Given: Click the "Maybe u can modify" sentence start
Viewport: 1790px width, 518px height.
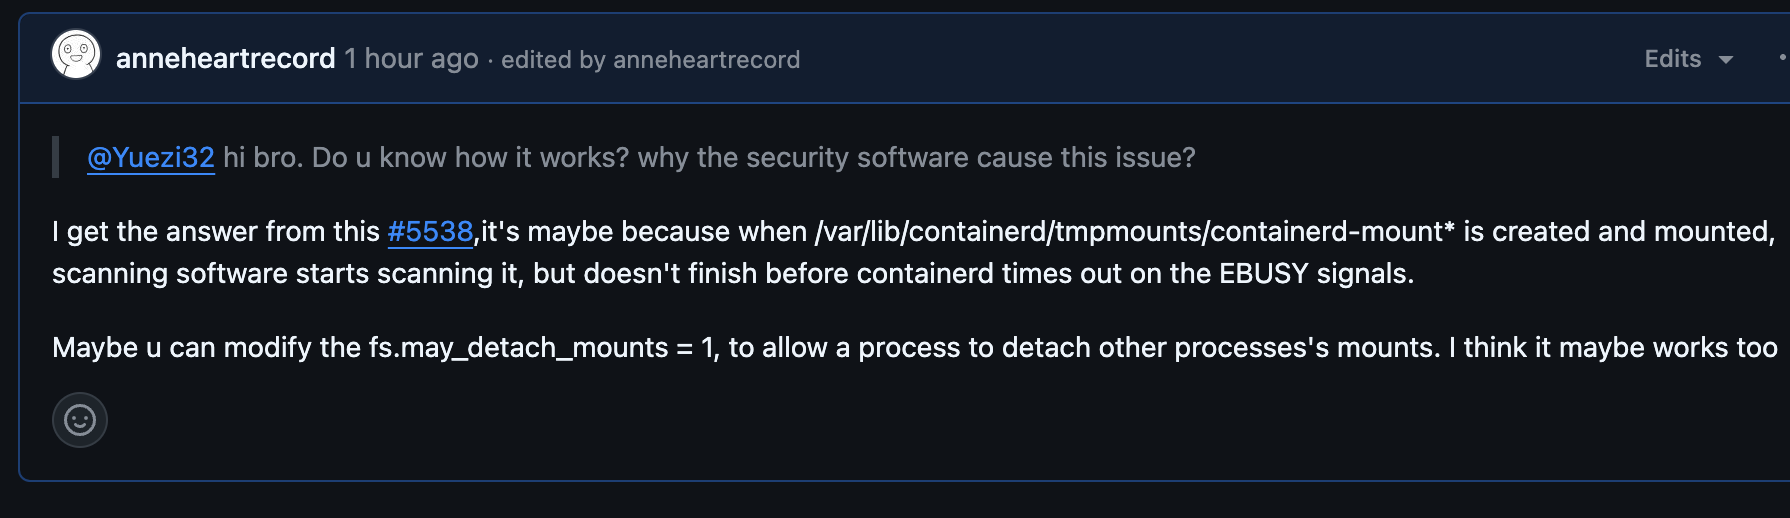Looking at the screenshot, I should pos(182,348).
